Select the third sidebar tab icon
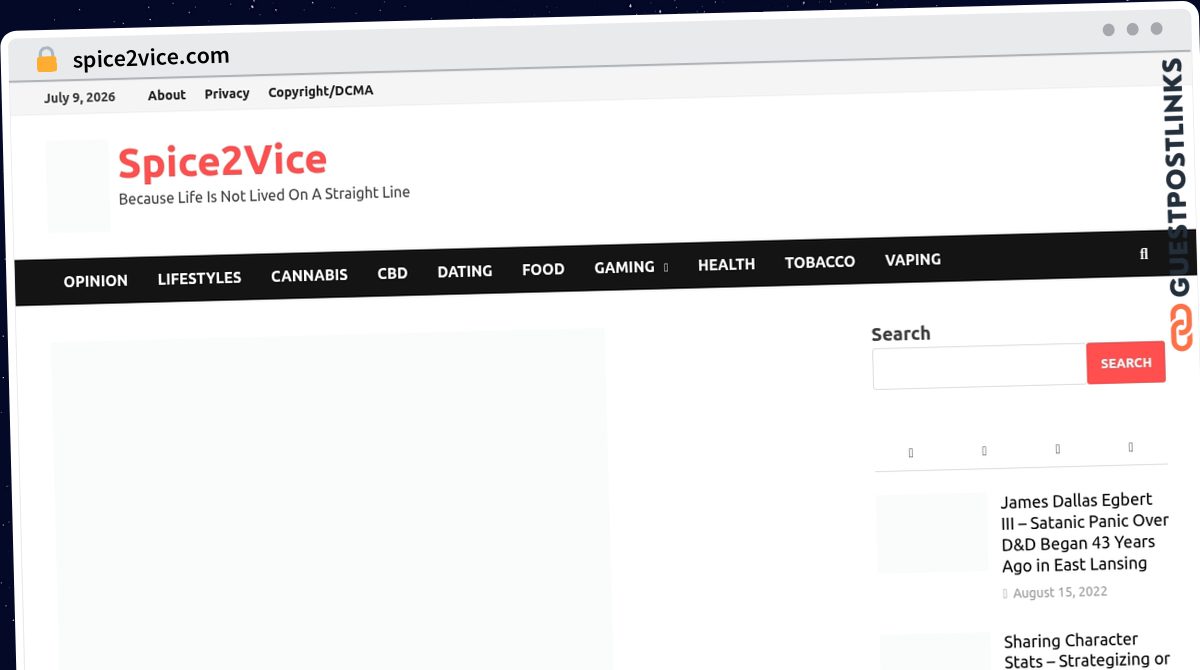This screenshot has height=670, width=1200. point(1057,449)
